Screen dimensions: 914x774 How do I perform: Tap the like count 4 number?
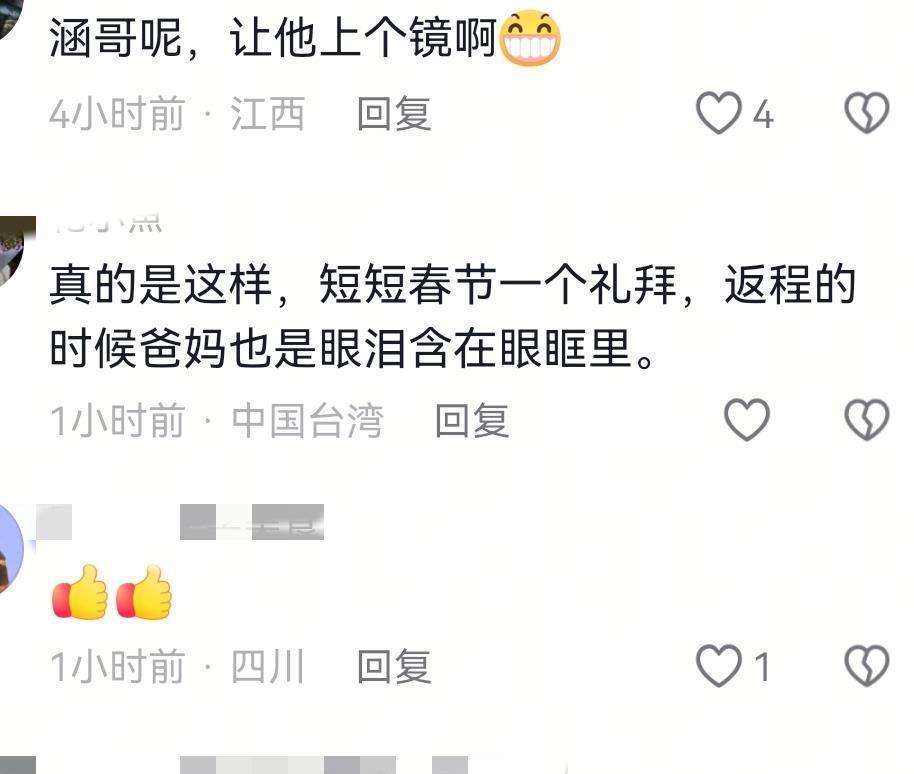pyautogui.click(x=763, y=114)
